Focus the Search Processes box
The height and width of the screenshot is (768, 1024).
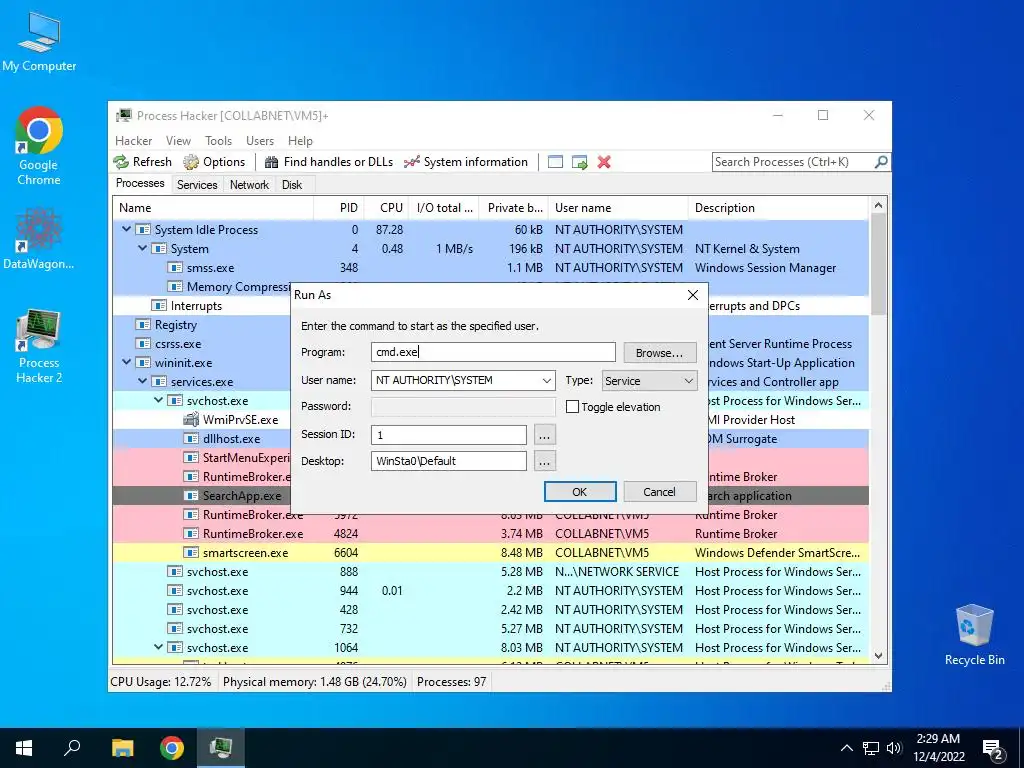coord(793,162)
